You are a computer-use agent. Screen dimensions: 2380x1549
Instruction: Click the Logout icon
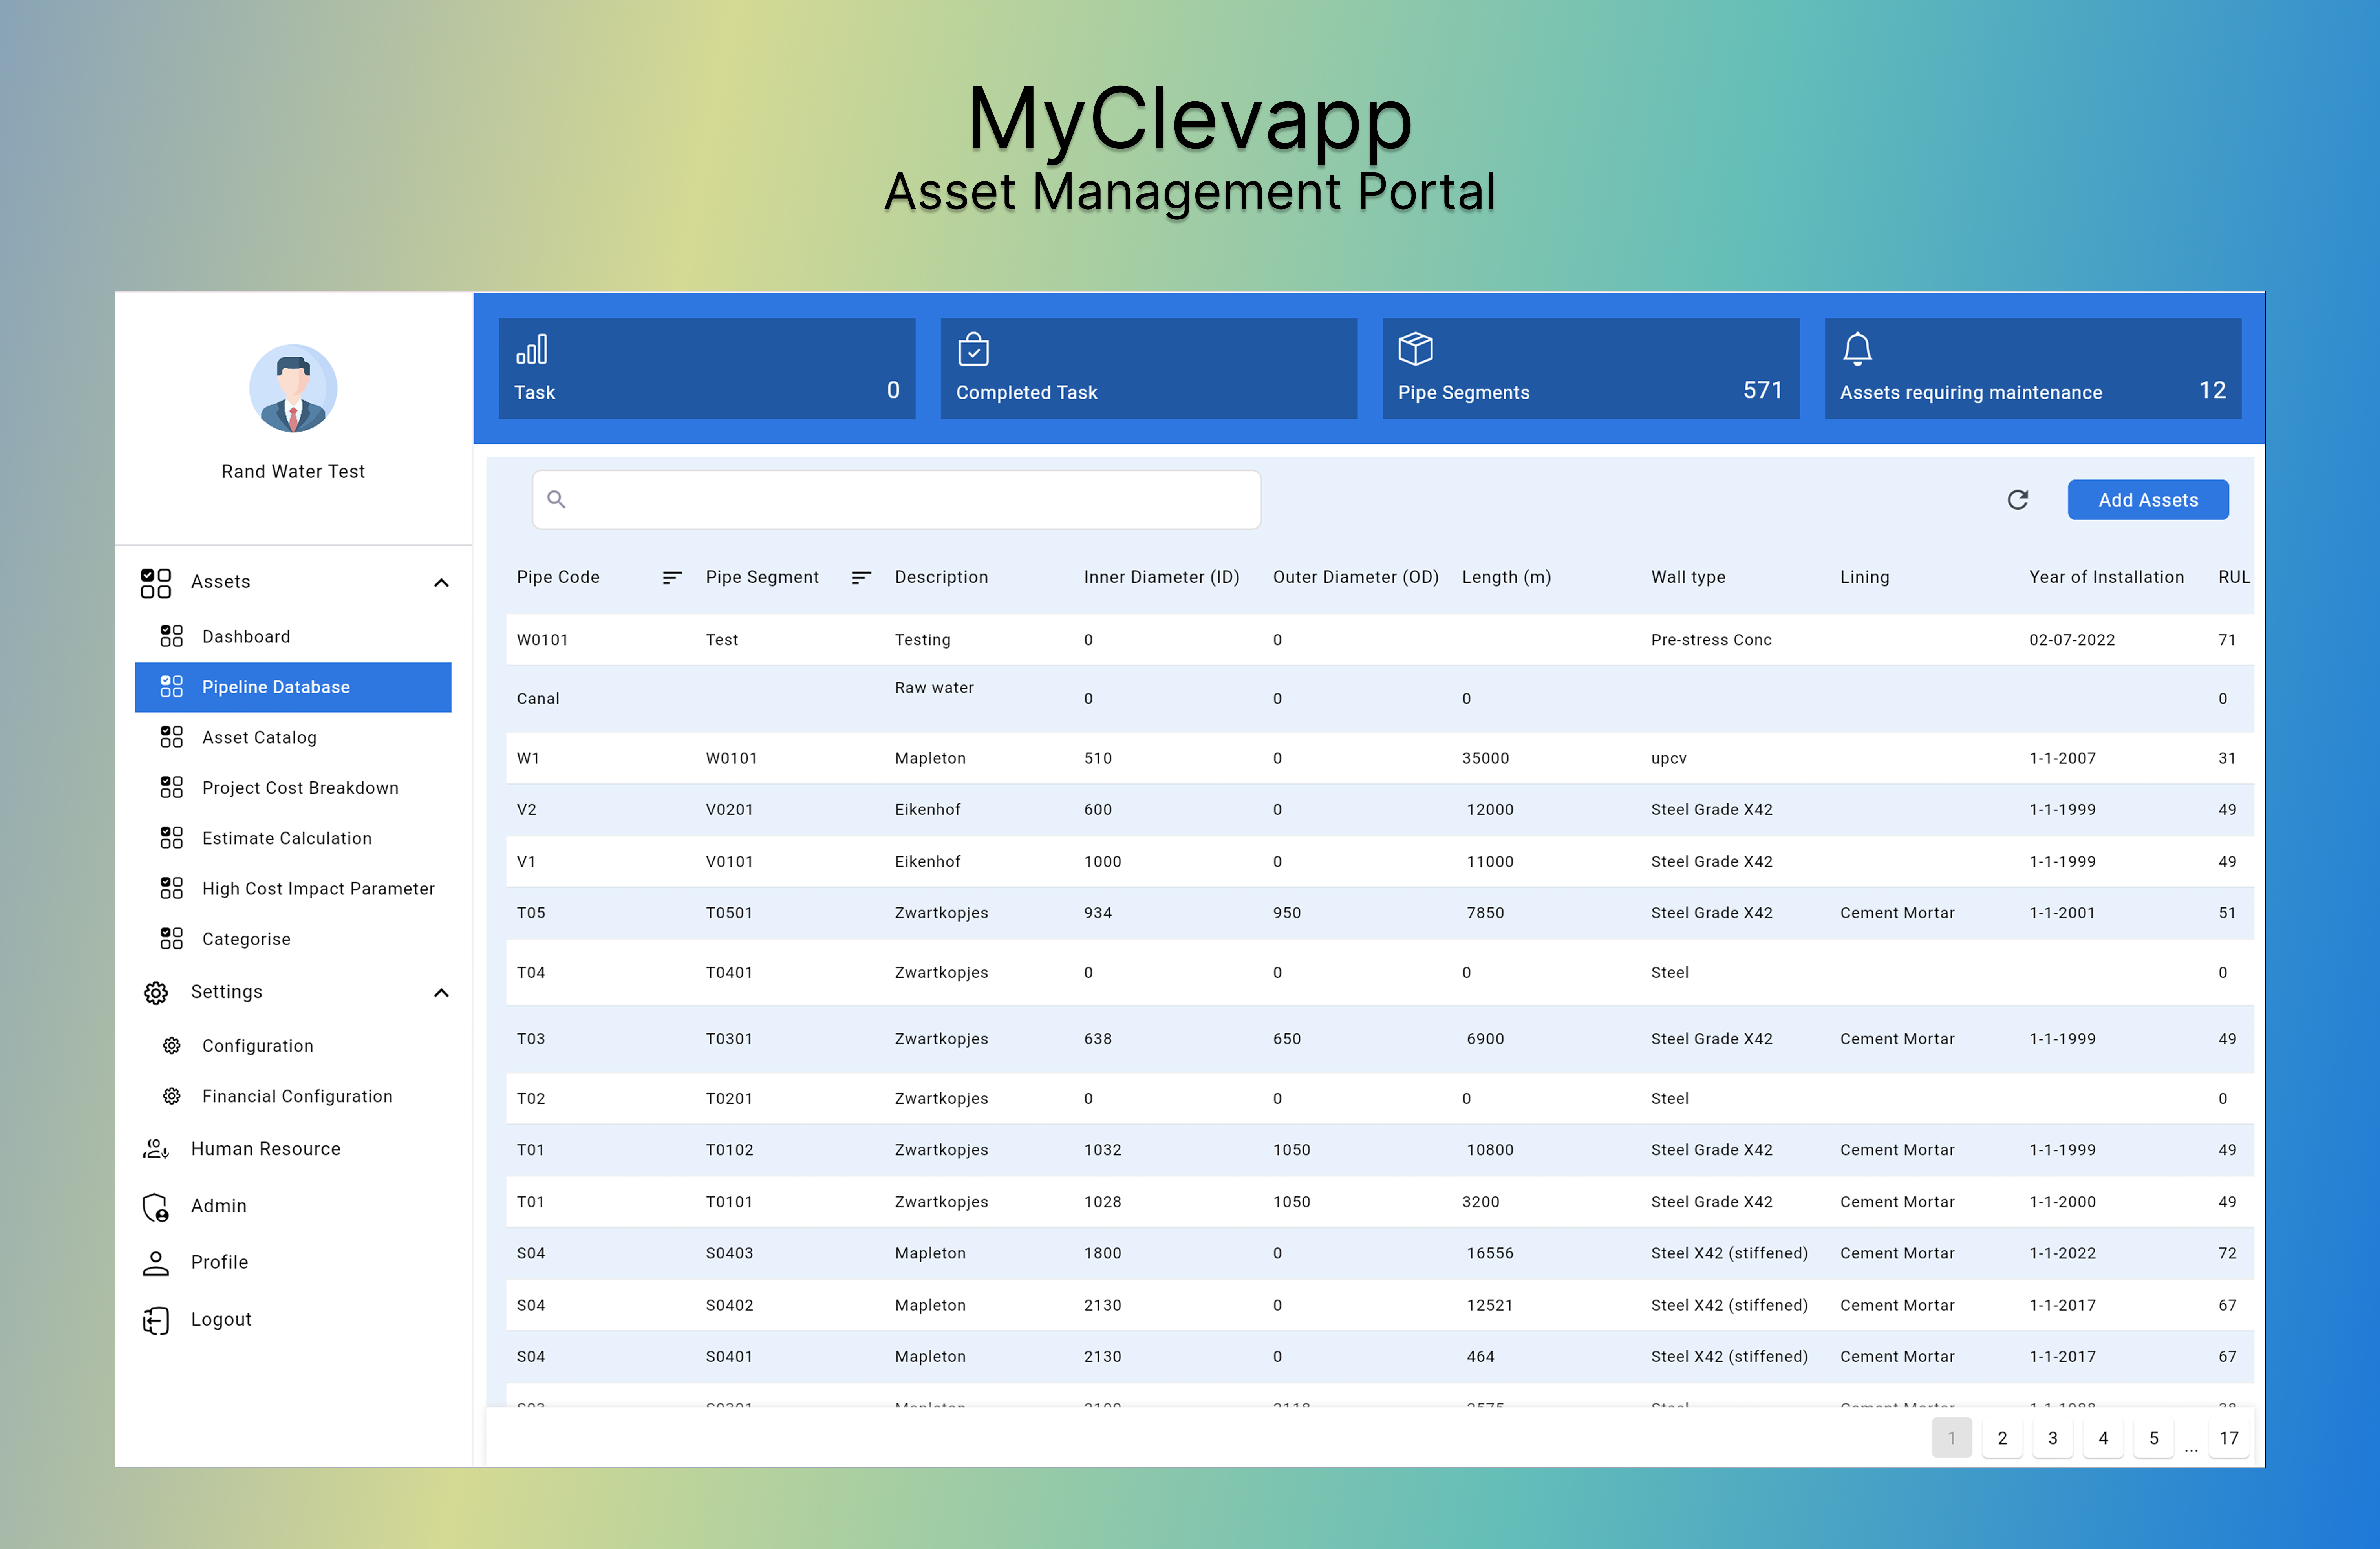coord(156,1320)
